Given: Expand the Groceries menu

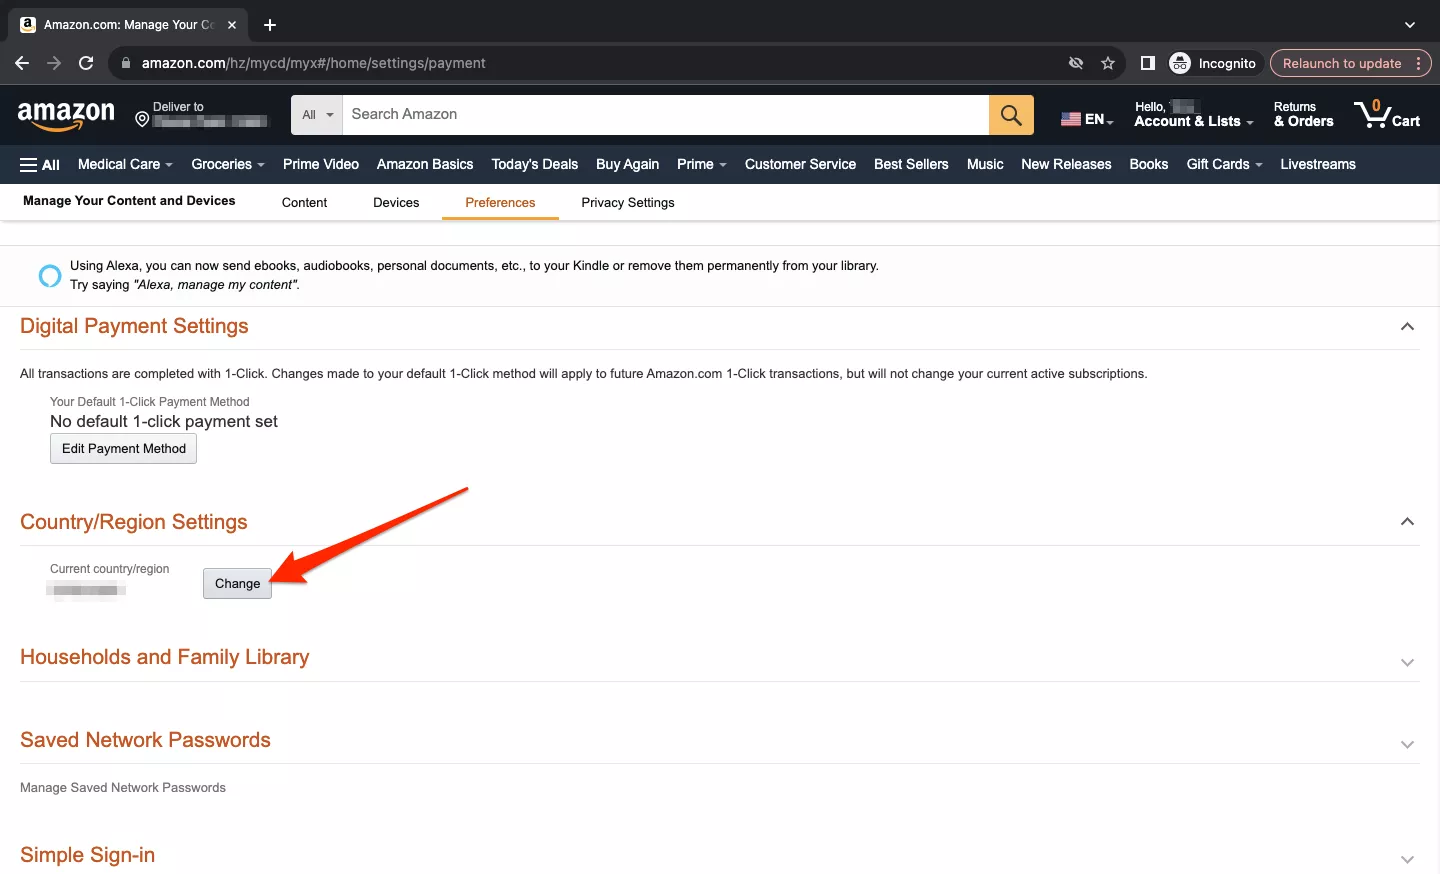Looking at the screenshot, I should tap(228, 164).
